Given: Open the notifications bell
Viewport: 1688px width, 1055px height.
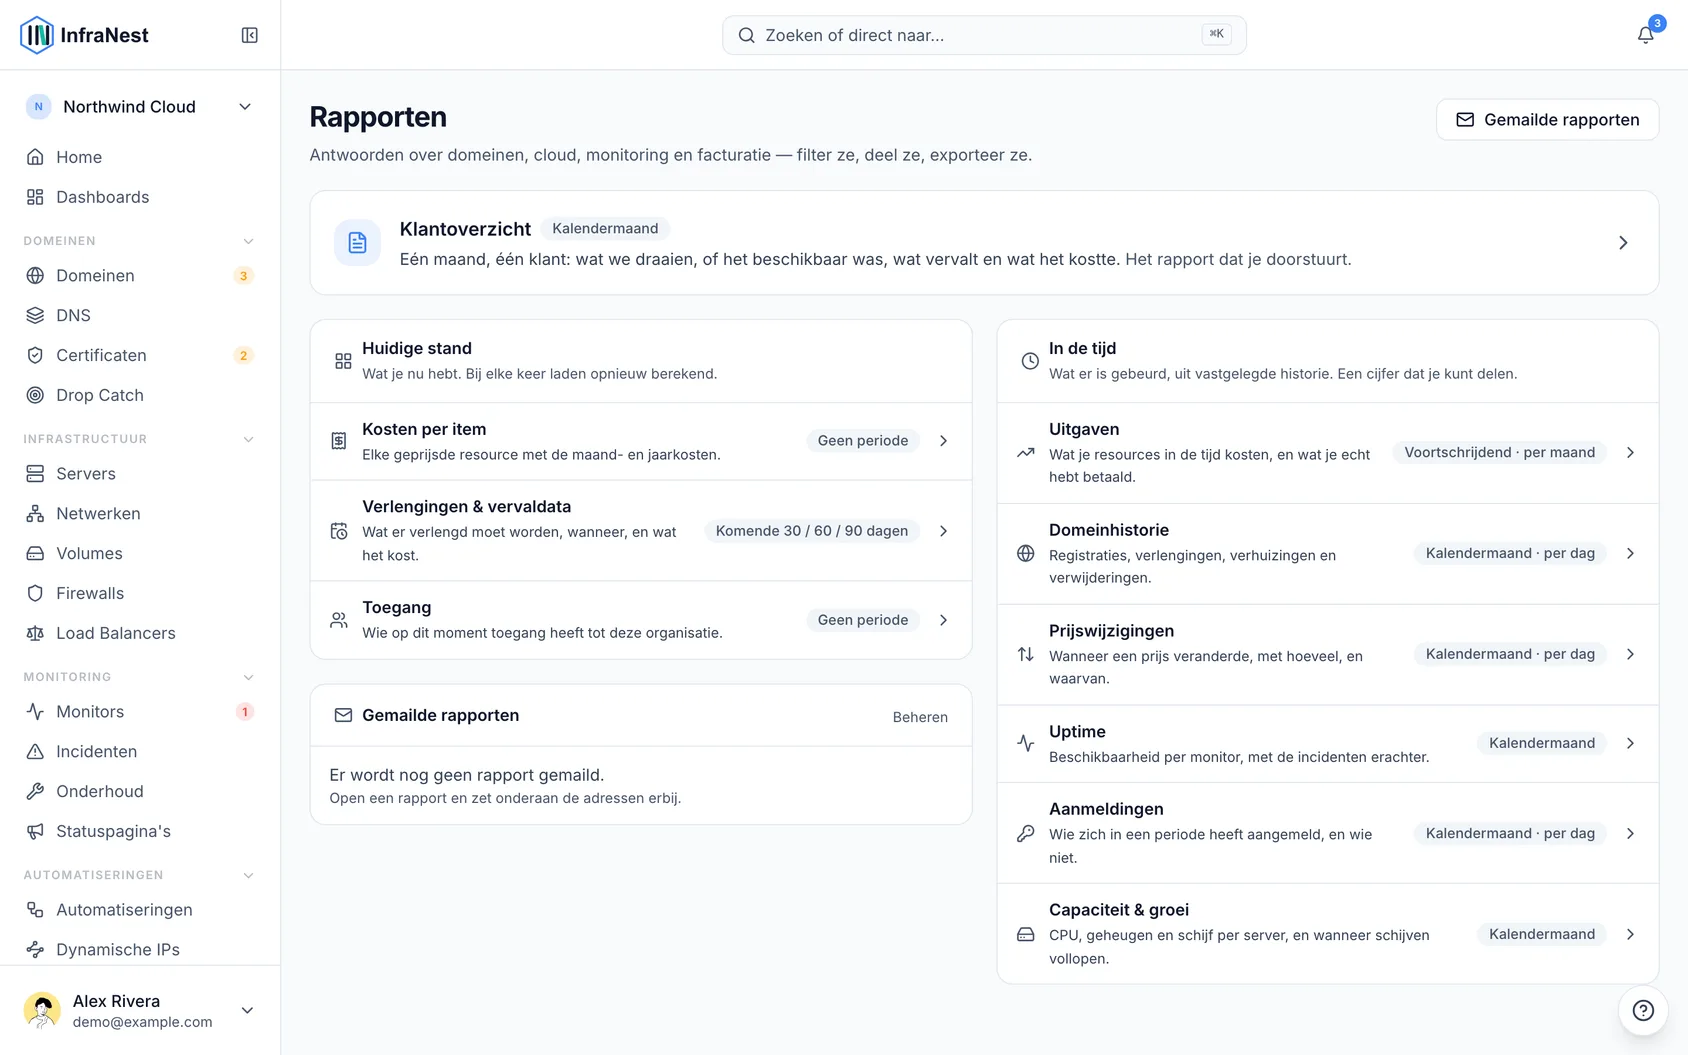Looking at the screenshot, I should 1645,35.
